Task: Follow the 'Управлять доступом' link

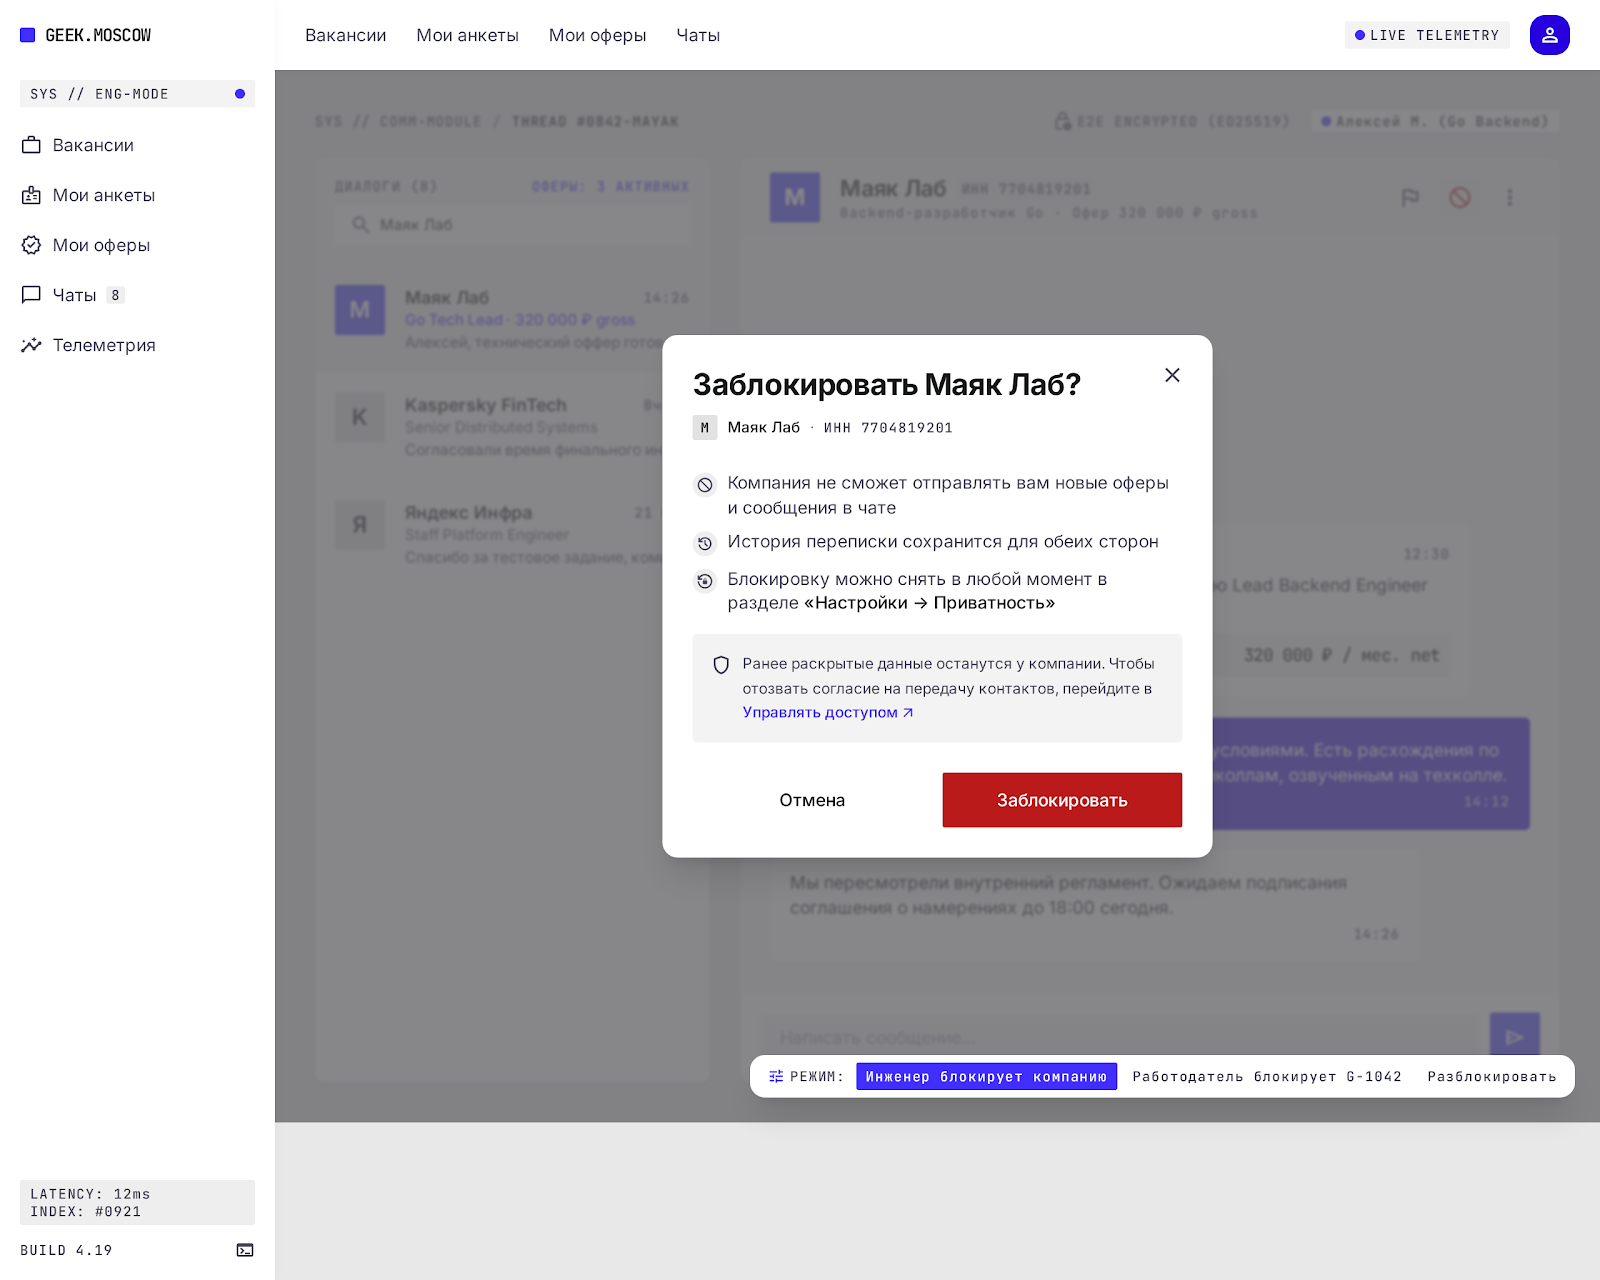Action: click(x=828, y=712)
